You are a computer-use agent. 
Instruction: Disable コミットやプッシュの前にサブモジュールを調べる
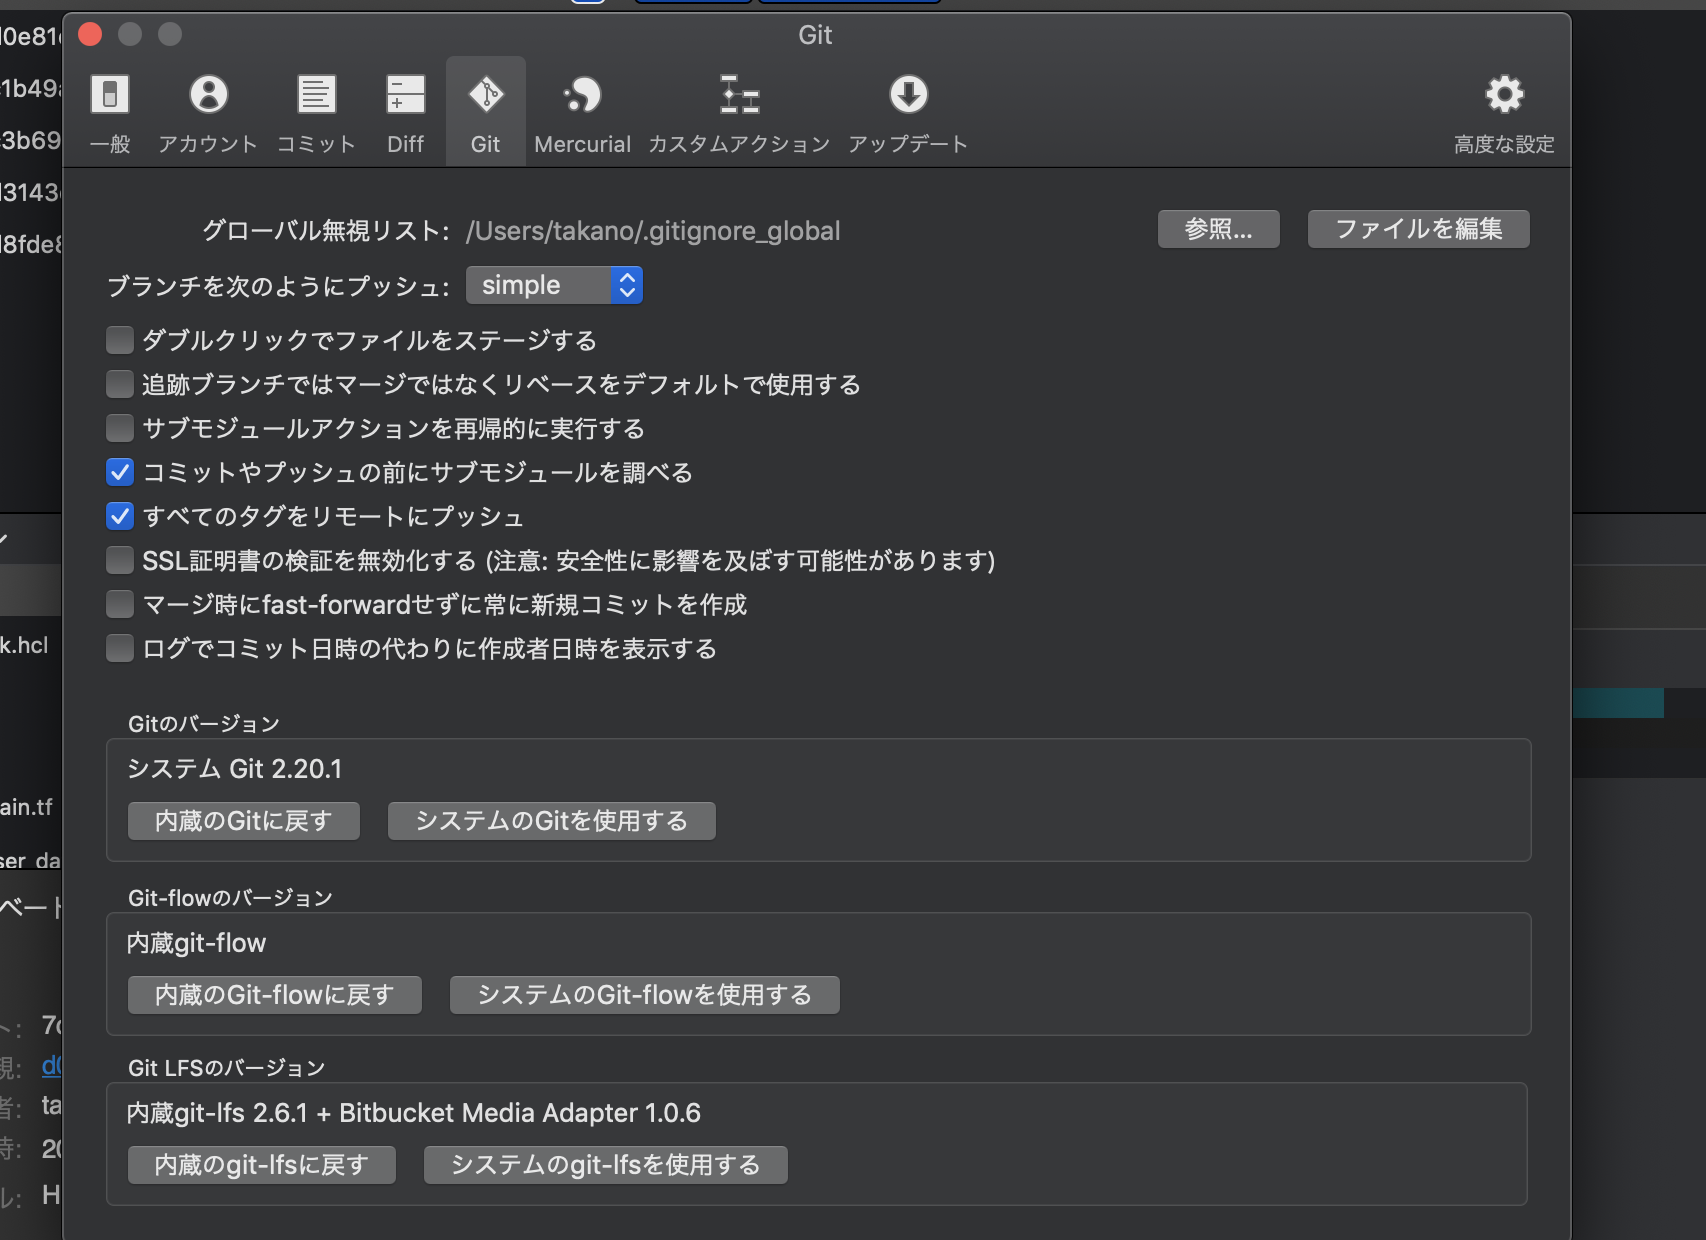tap(119, 472)
